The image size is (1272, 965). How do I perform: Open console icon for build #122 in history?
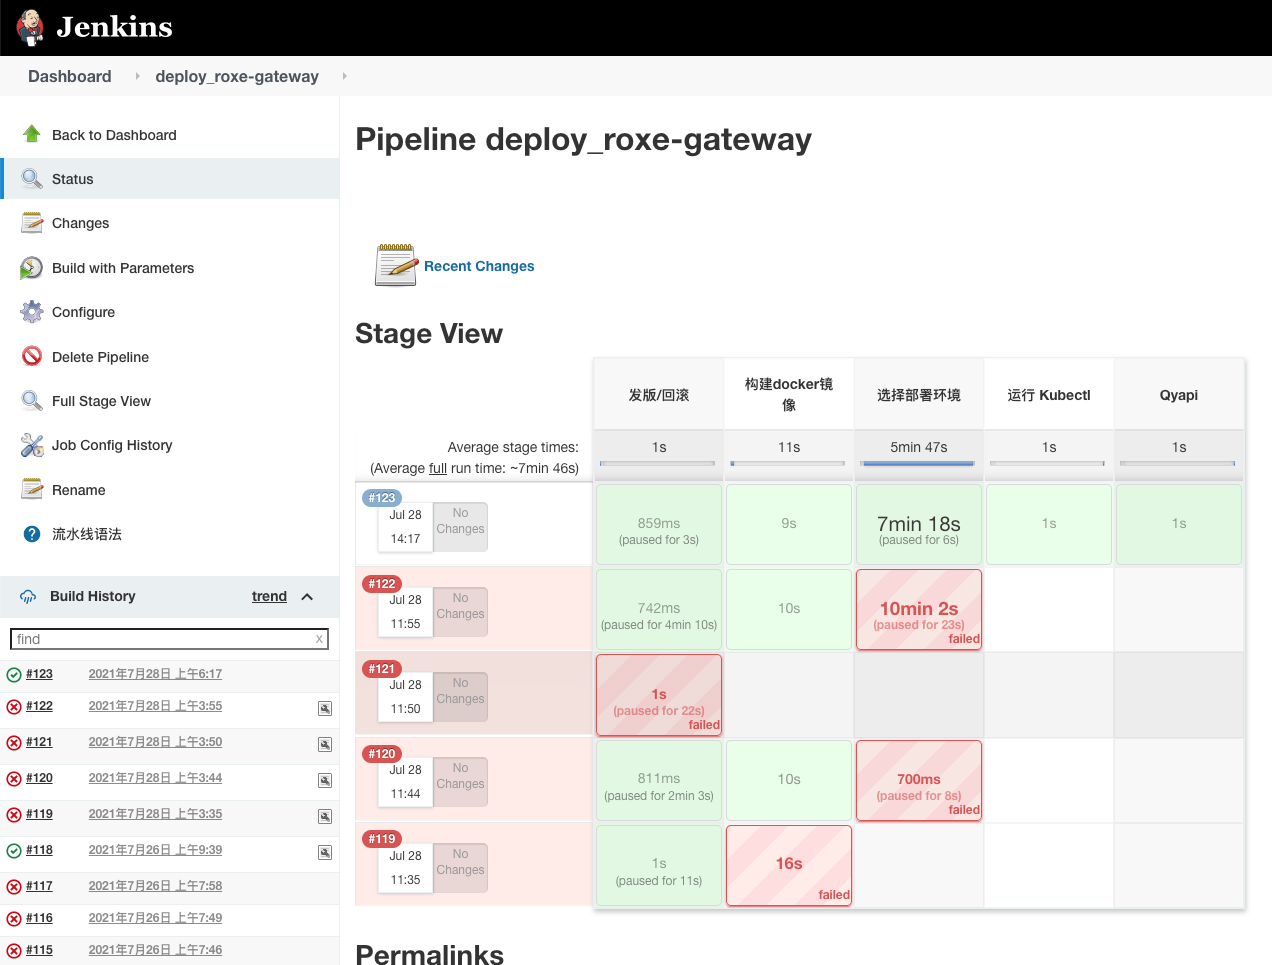[325, 708]
